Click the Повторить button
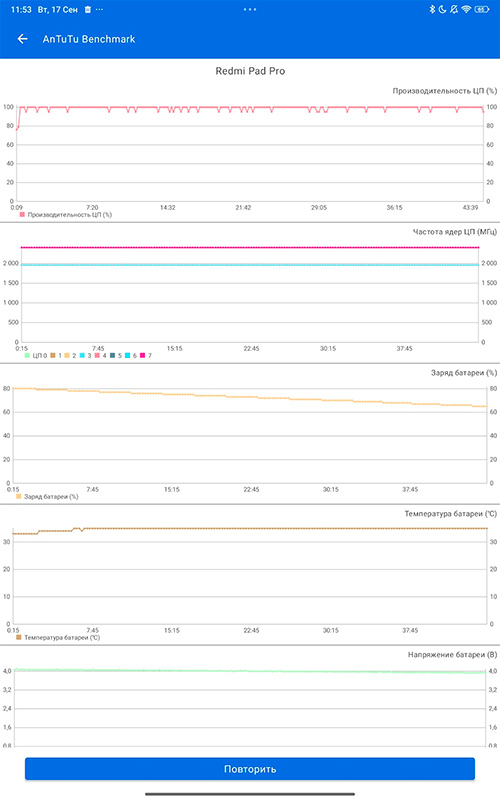 [250, 768]
